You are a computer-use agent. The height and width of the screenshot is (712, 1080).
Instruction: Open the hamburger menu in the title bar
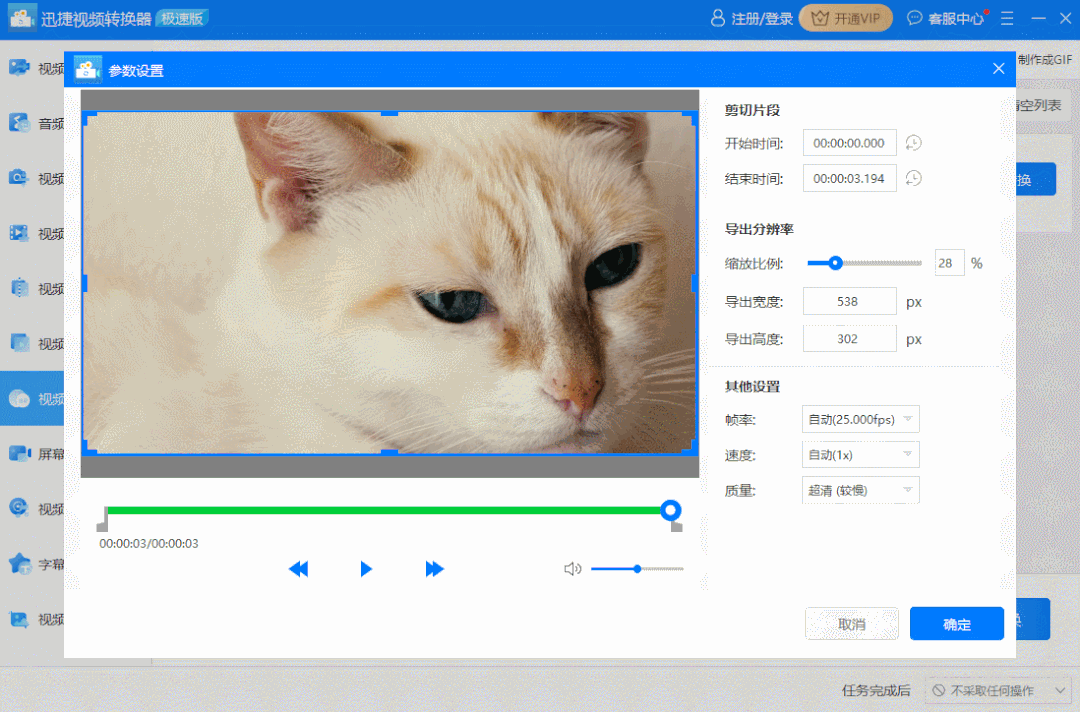click(x=1007, y=17)
